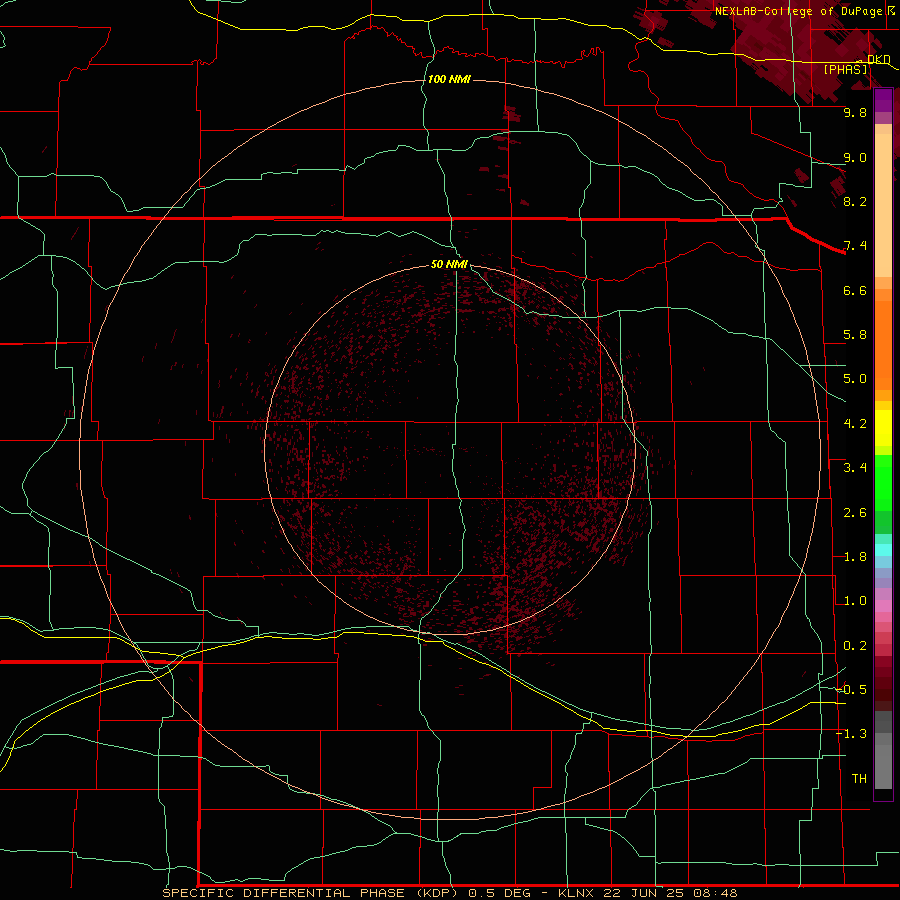Click the 5.8 value on the color scale
The width and height of the screenshot is (900, 900).
pyautogui.click(x=855, y=335)
